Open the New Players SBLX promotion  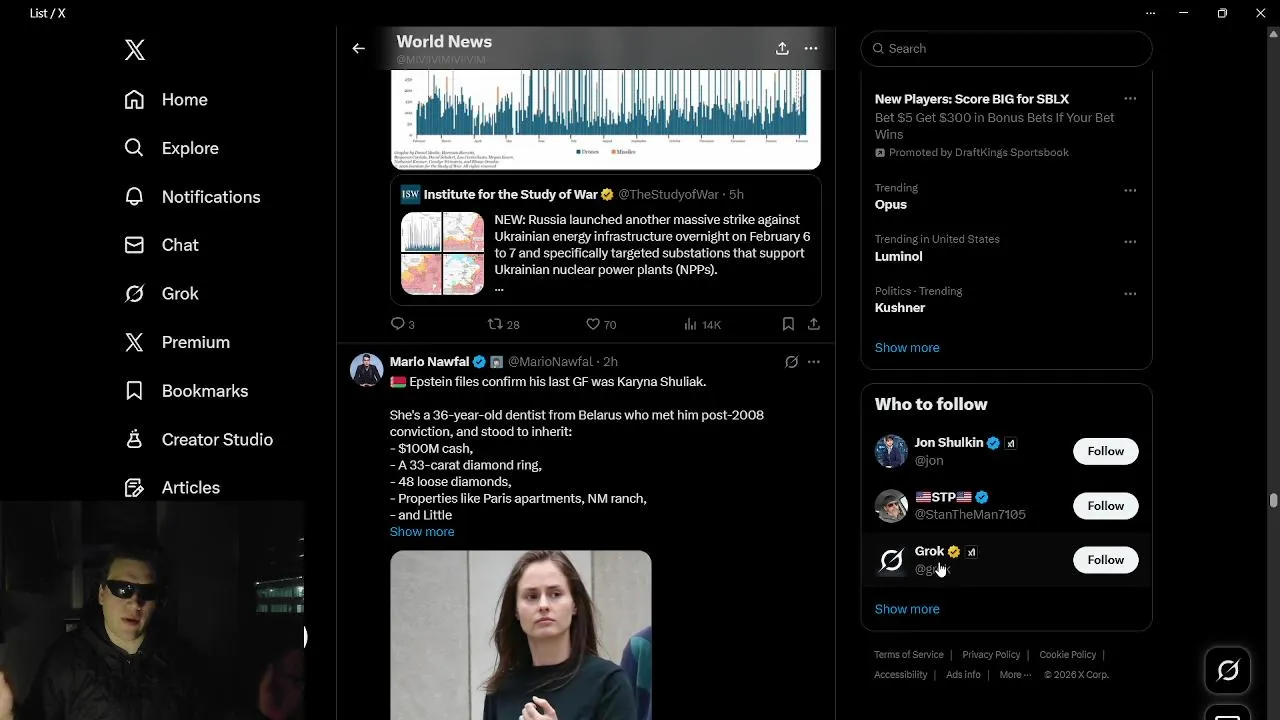pos(972,99)
